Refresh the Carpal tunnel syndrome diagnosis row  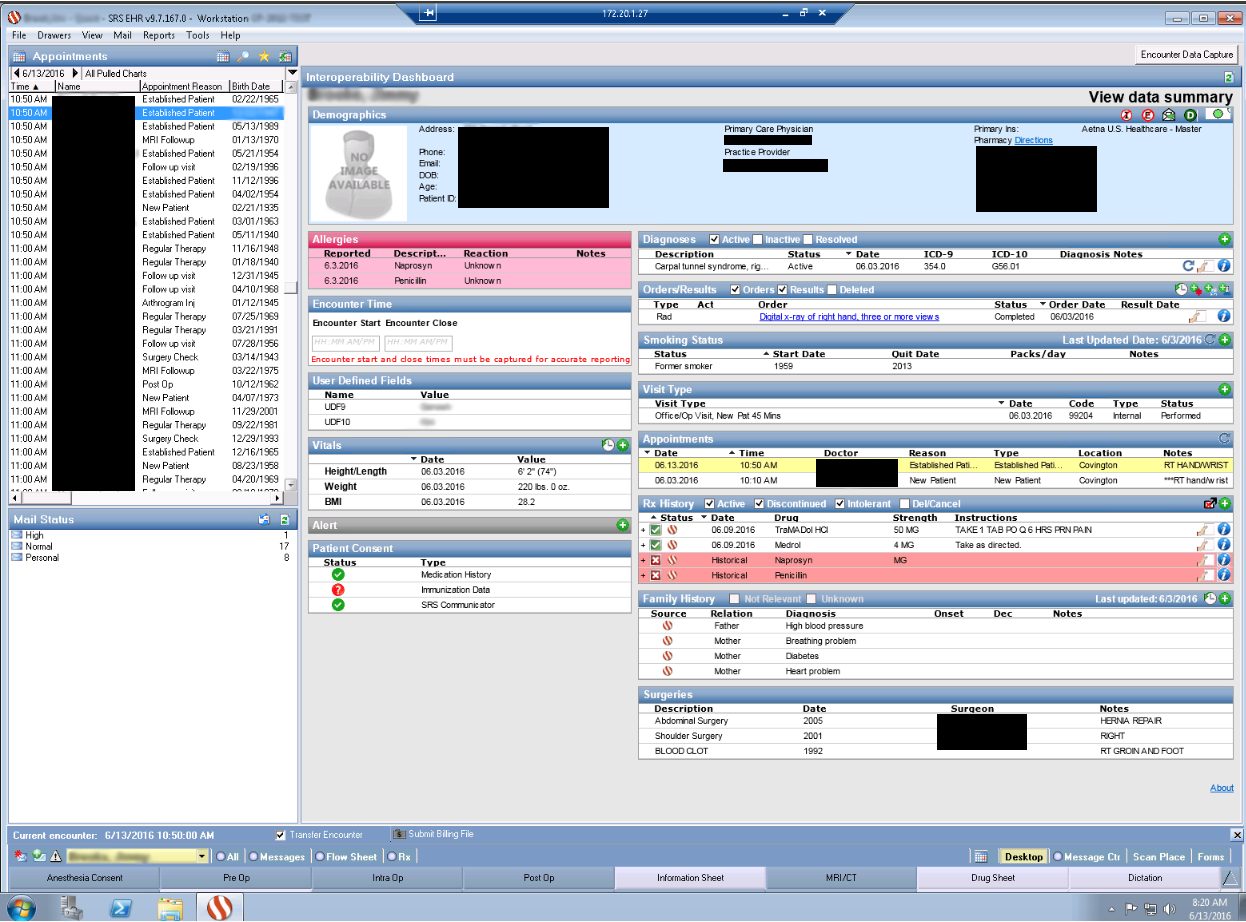pyautogui.click(x=1188, y=267)
